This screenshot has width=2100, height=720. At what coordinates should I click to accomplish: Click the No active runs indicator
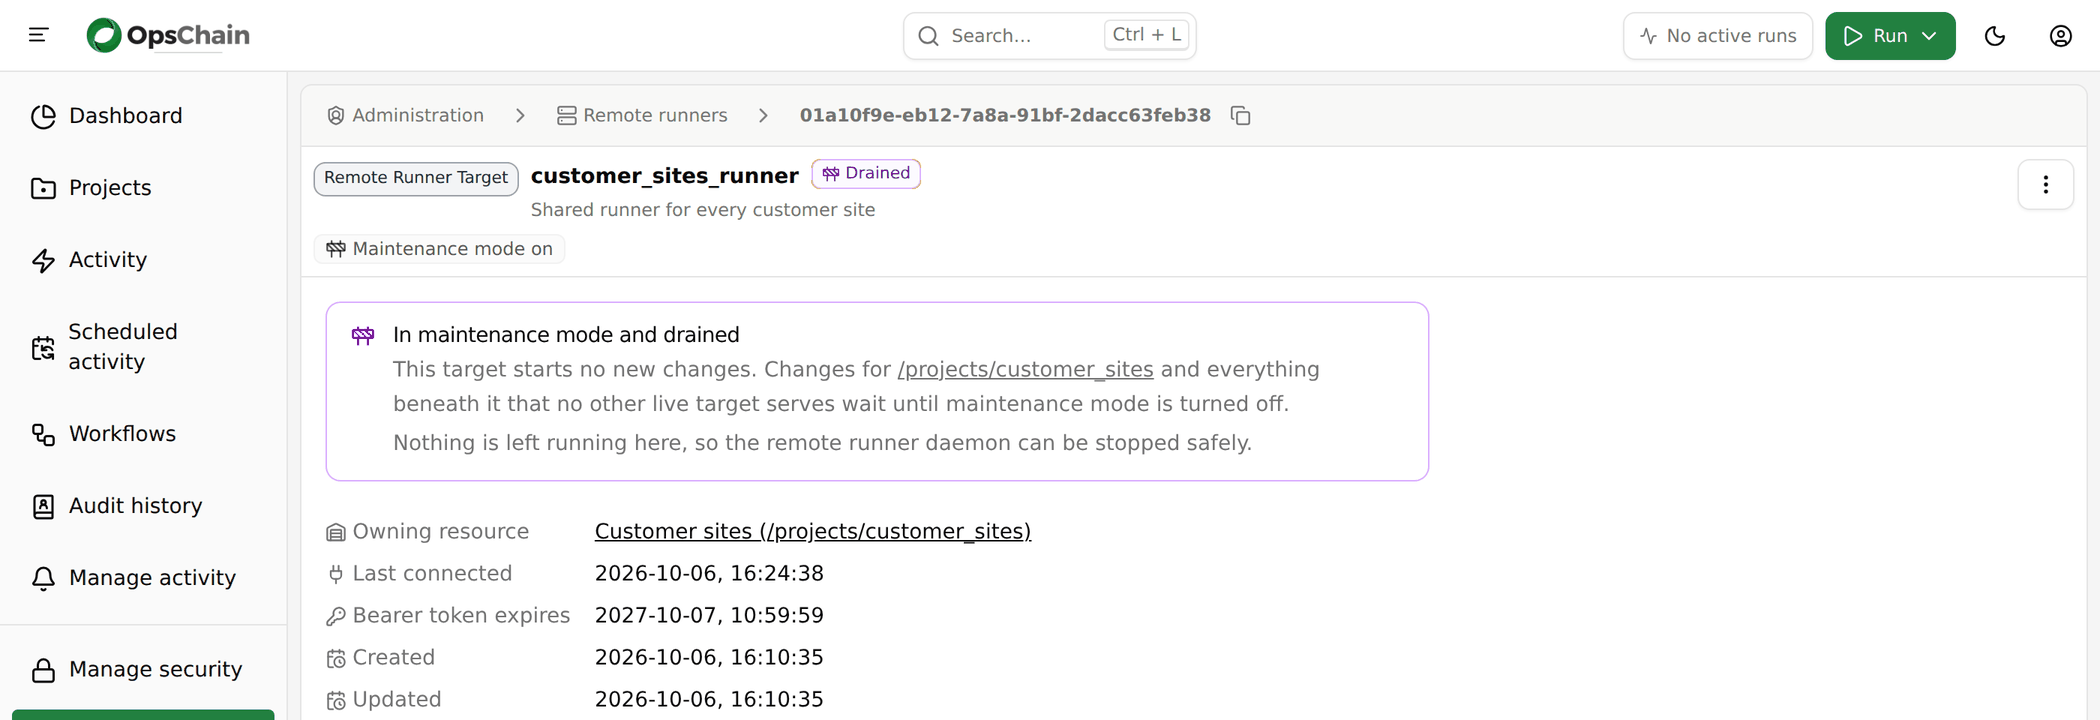click(1717, 36)
